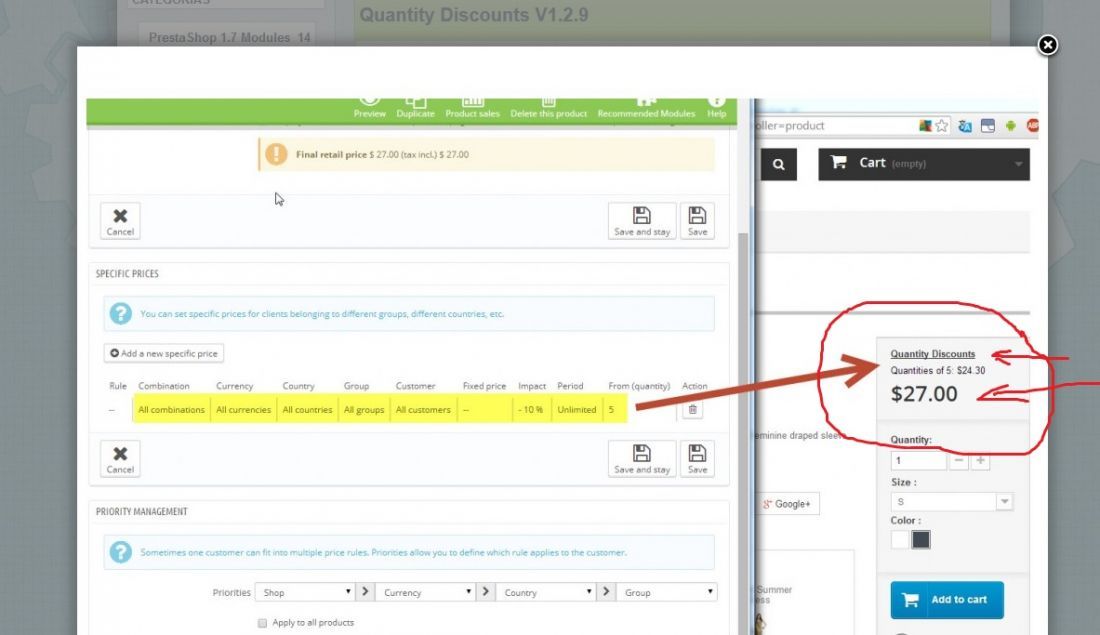Image resolution: width=1100 pixels, height=635 pixels.
Task: Close the lightbox with the X button
Action: click(1047, 45)
